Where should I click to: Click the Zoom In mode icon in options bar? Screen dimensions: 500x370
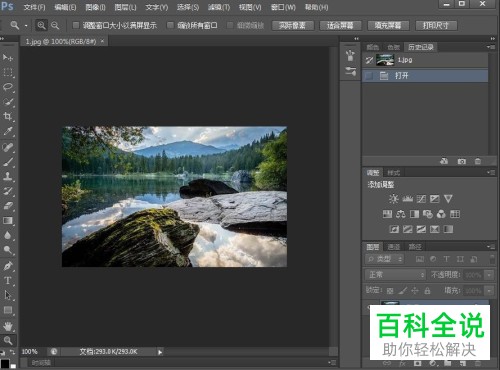41,25
